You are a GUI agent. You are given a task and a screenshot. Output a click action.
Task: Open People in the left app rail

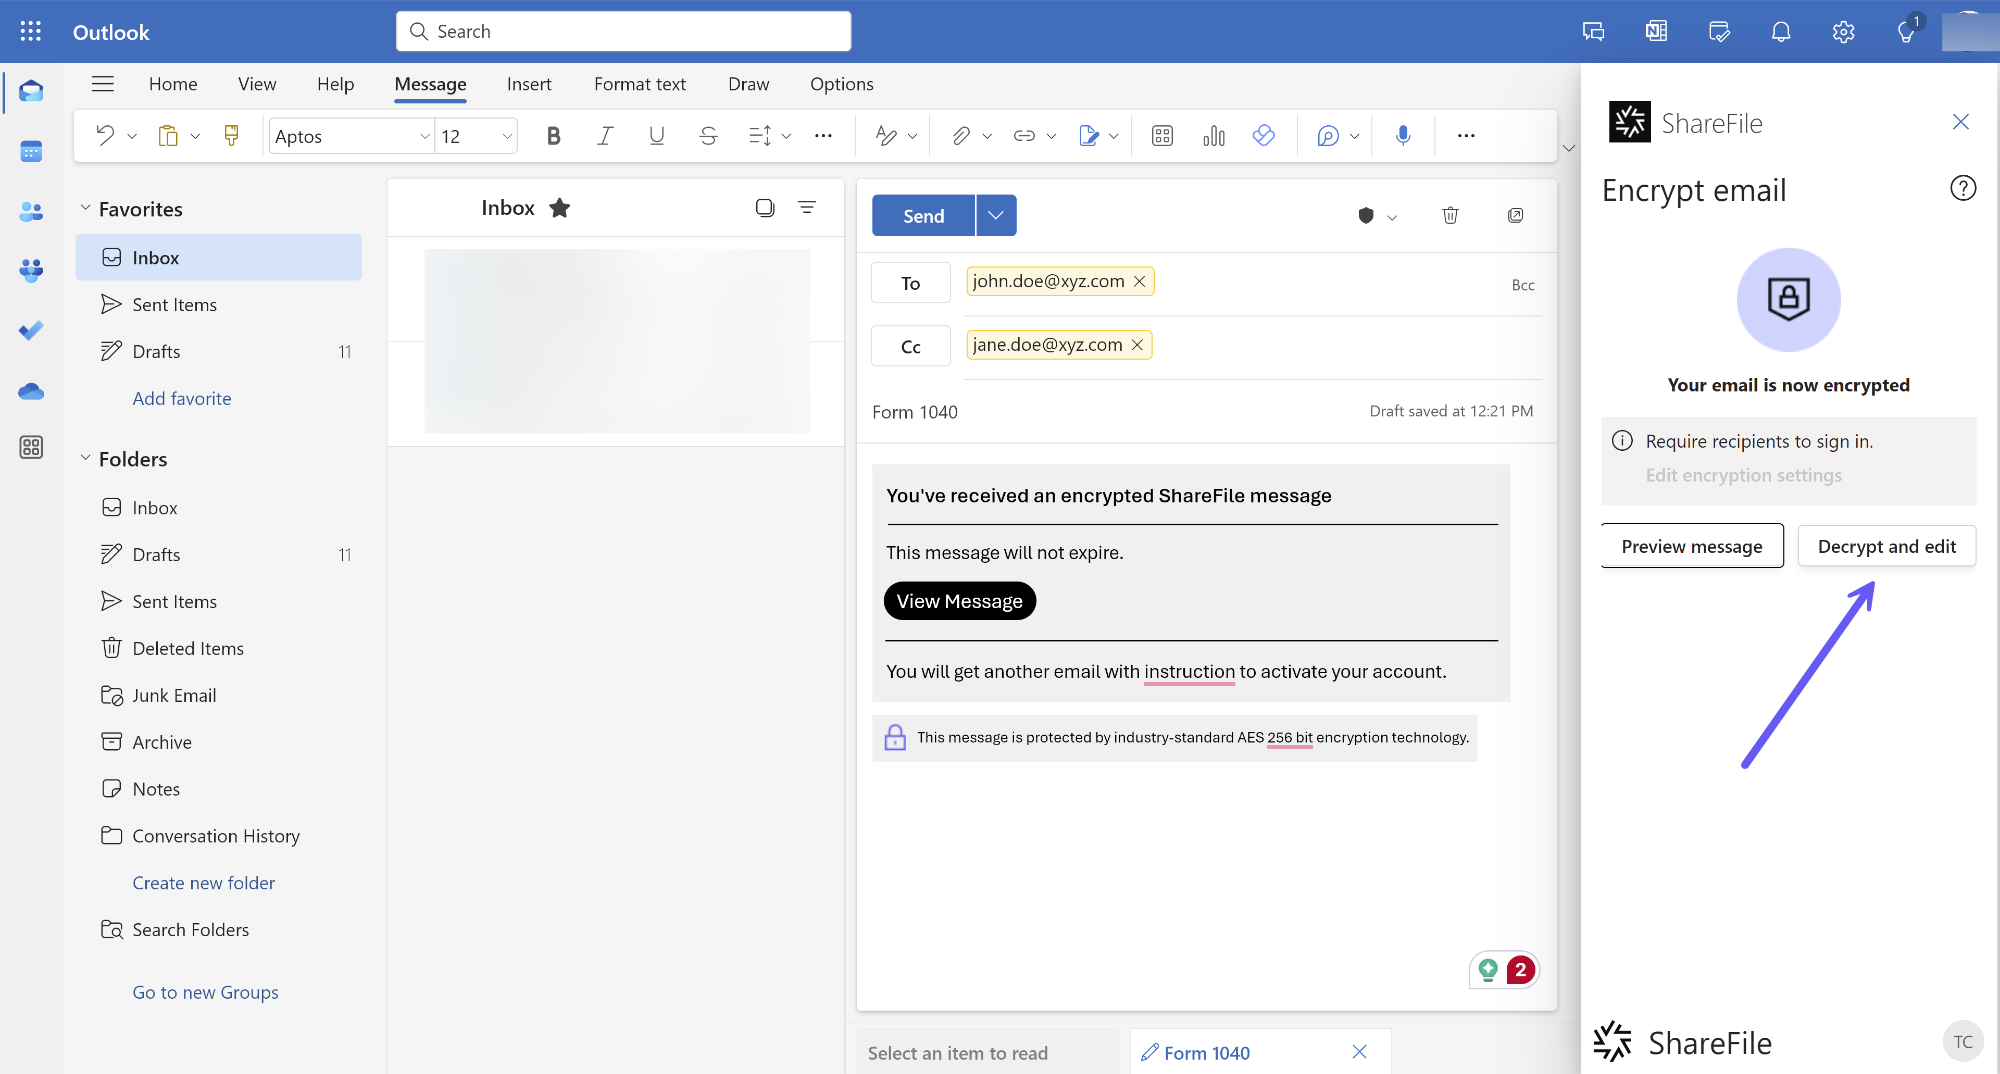31,211
